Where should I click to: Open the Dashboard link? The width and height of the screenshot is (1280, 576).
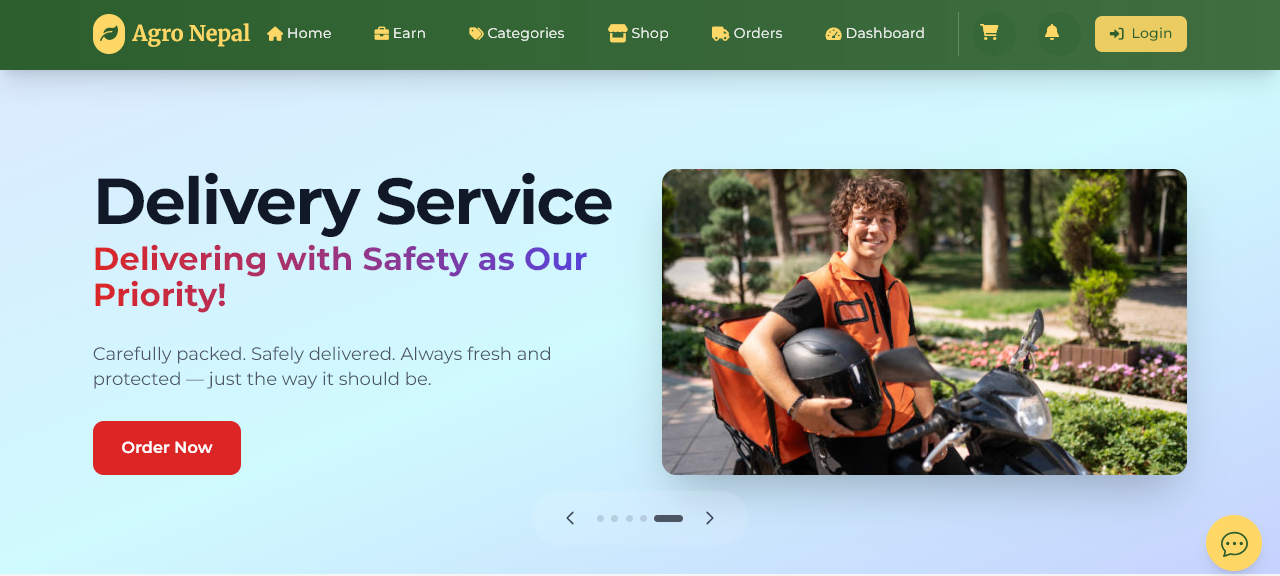875,33
